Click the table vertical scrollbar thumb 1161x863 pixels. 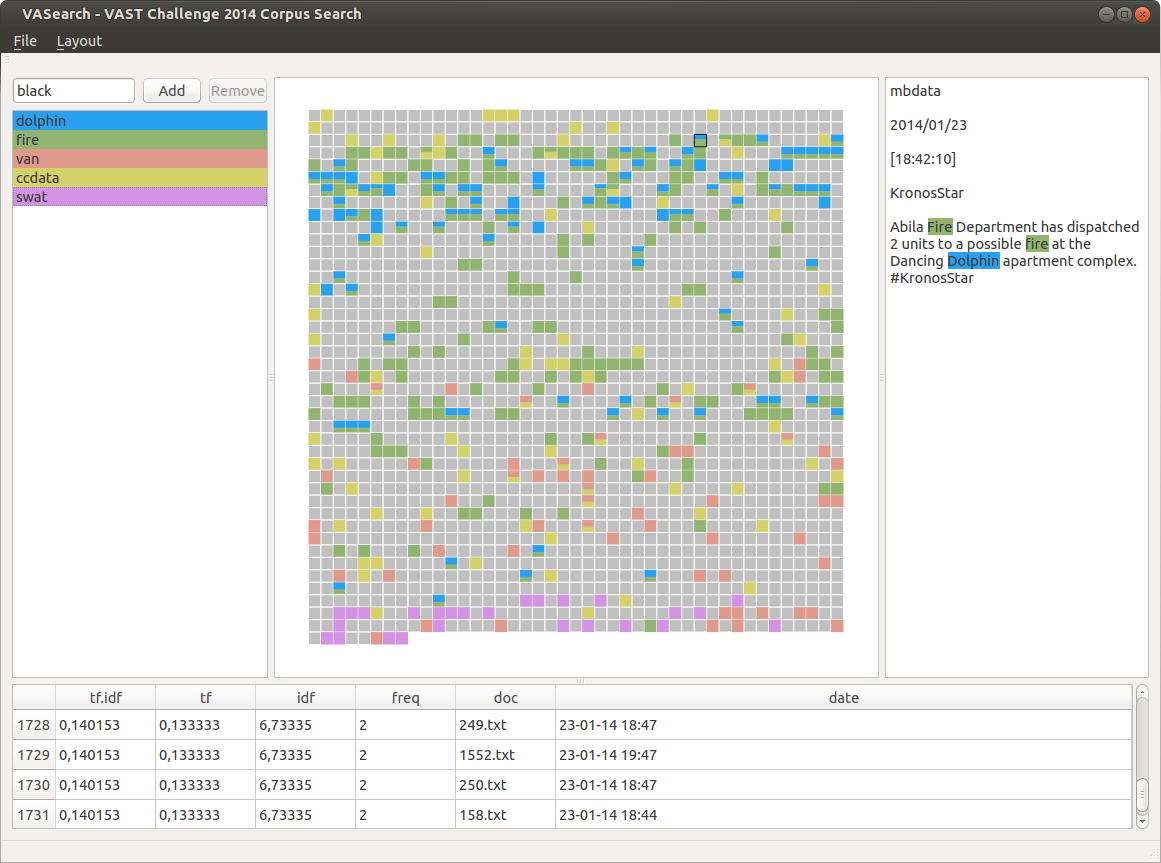1142,795
